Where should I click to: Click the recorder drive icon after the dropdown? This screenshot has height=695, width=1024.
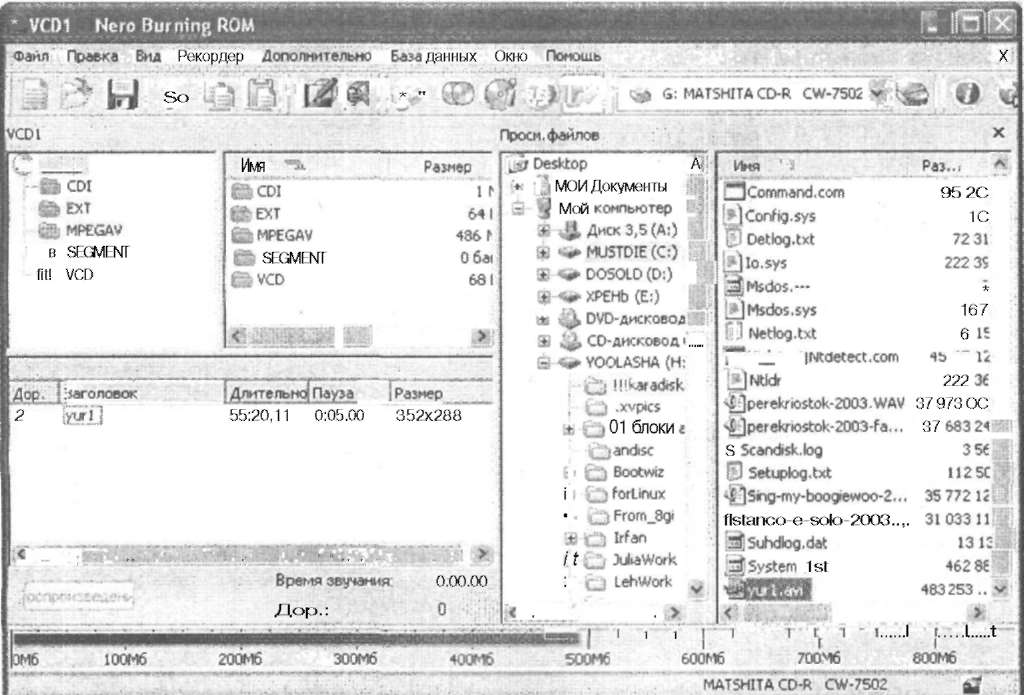(912, 95)
